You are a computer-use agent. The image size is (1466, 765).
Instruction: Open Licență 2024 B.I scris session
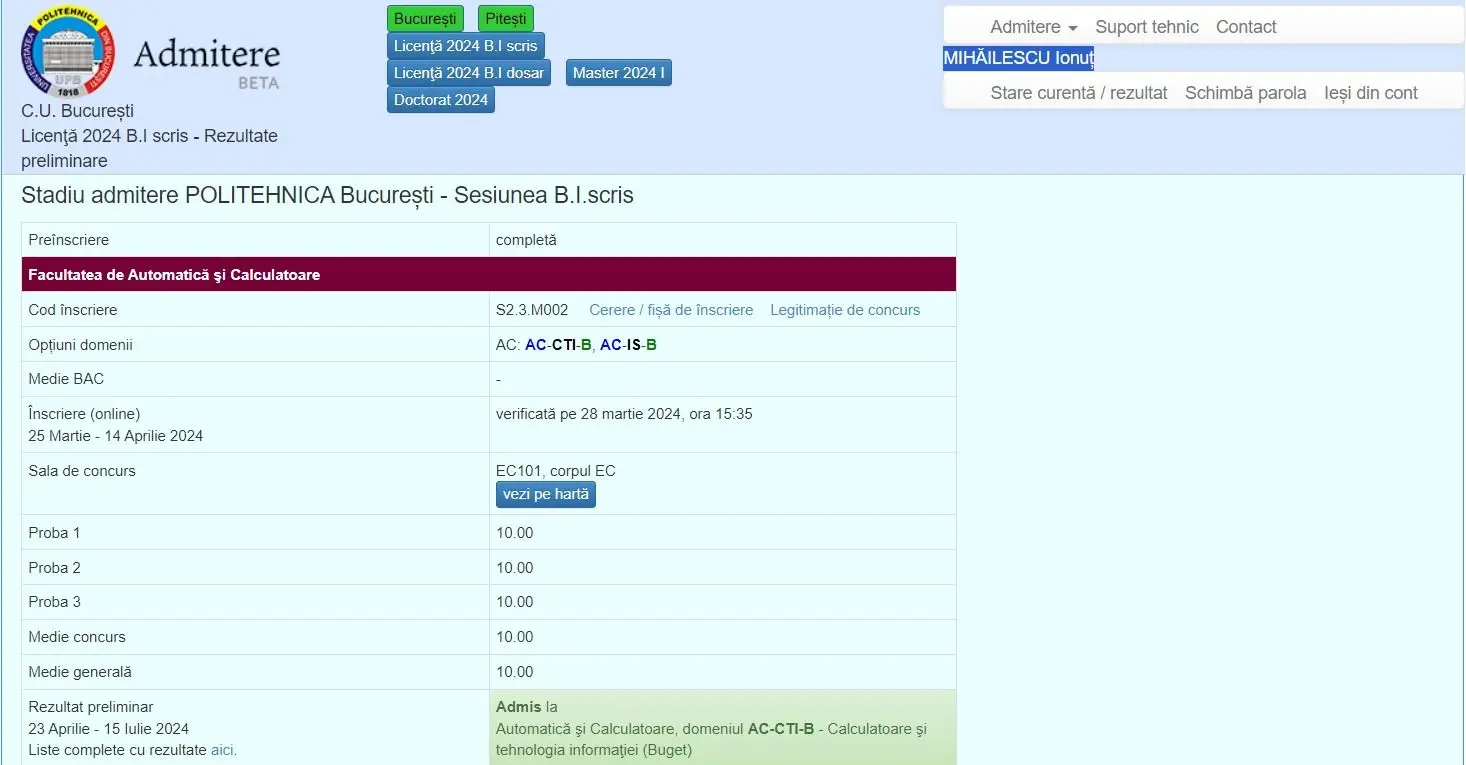pos(466,46)
